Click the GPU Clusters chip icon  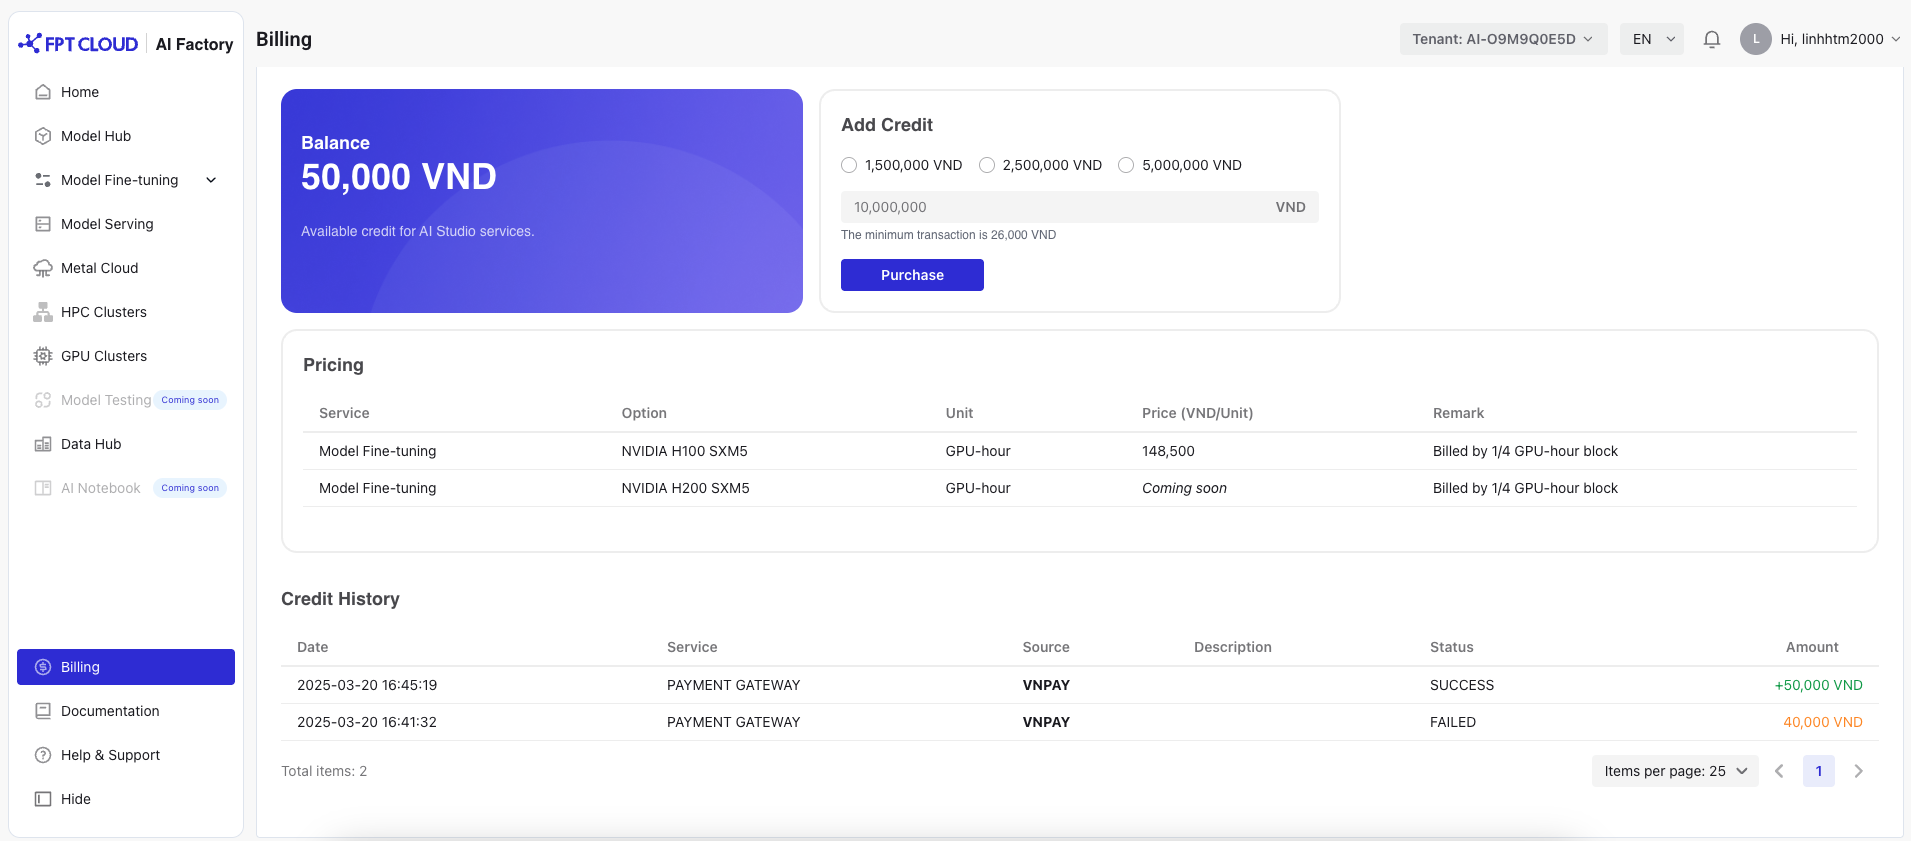[43, 356]
